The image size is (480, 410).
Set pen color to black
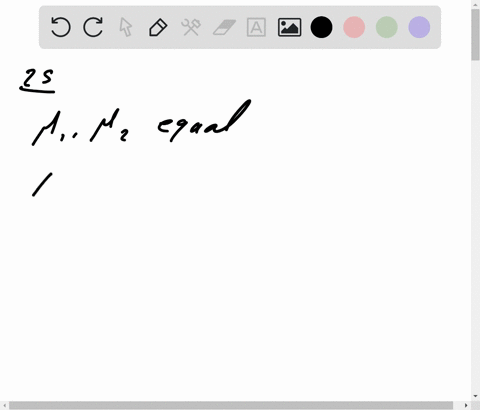pos(321,27)
